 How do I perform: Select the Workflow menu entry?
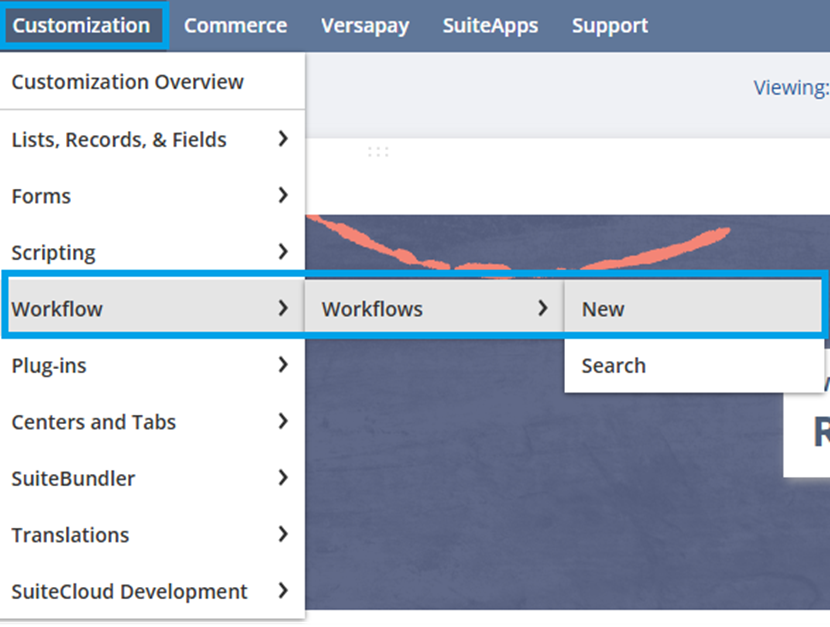point(152,308)
